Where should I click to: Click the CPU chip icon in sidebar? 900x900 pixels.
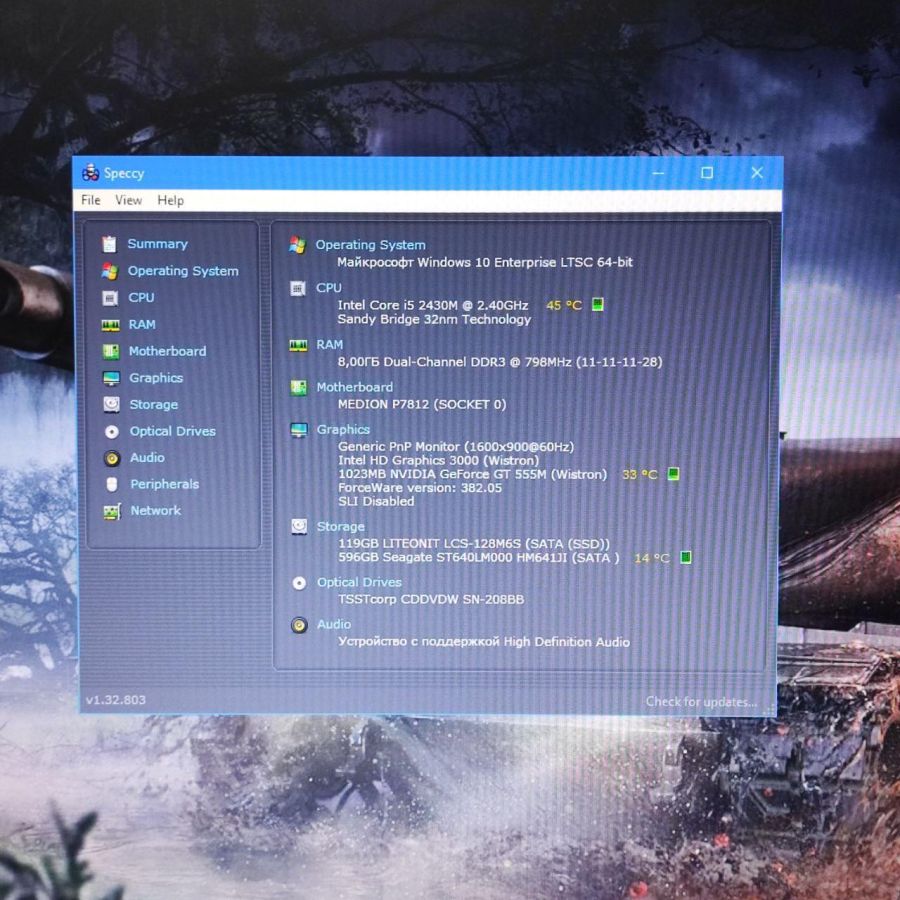click(x=110, y=298)
